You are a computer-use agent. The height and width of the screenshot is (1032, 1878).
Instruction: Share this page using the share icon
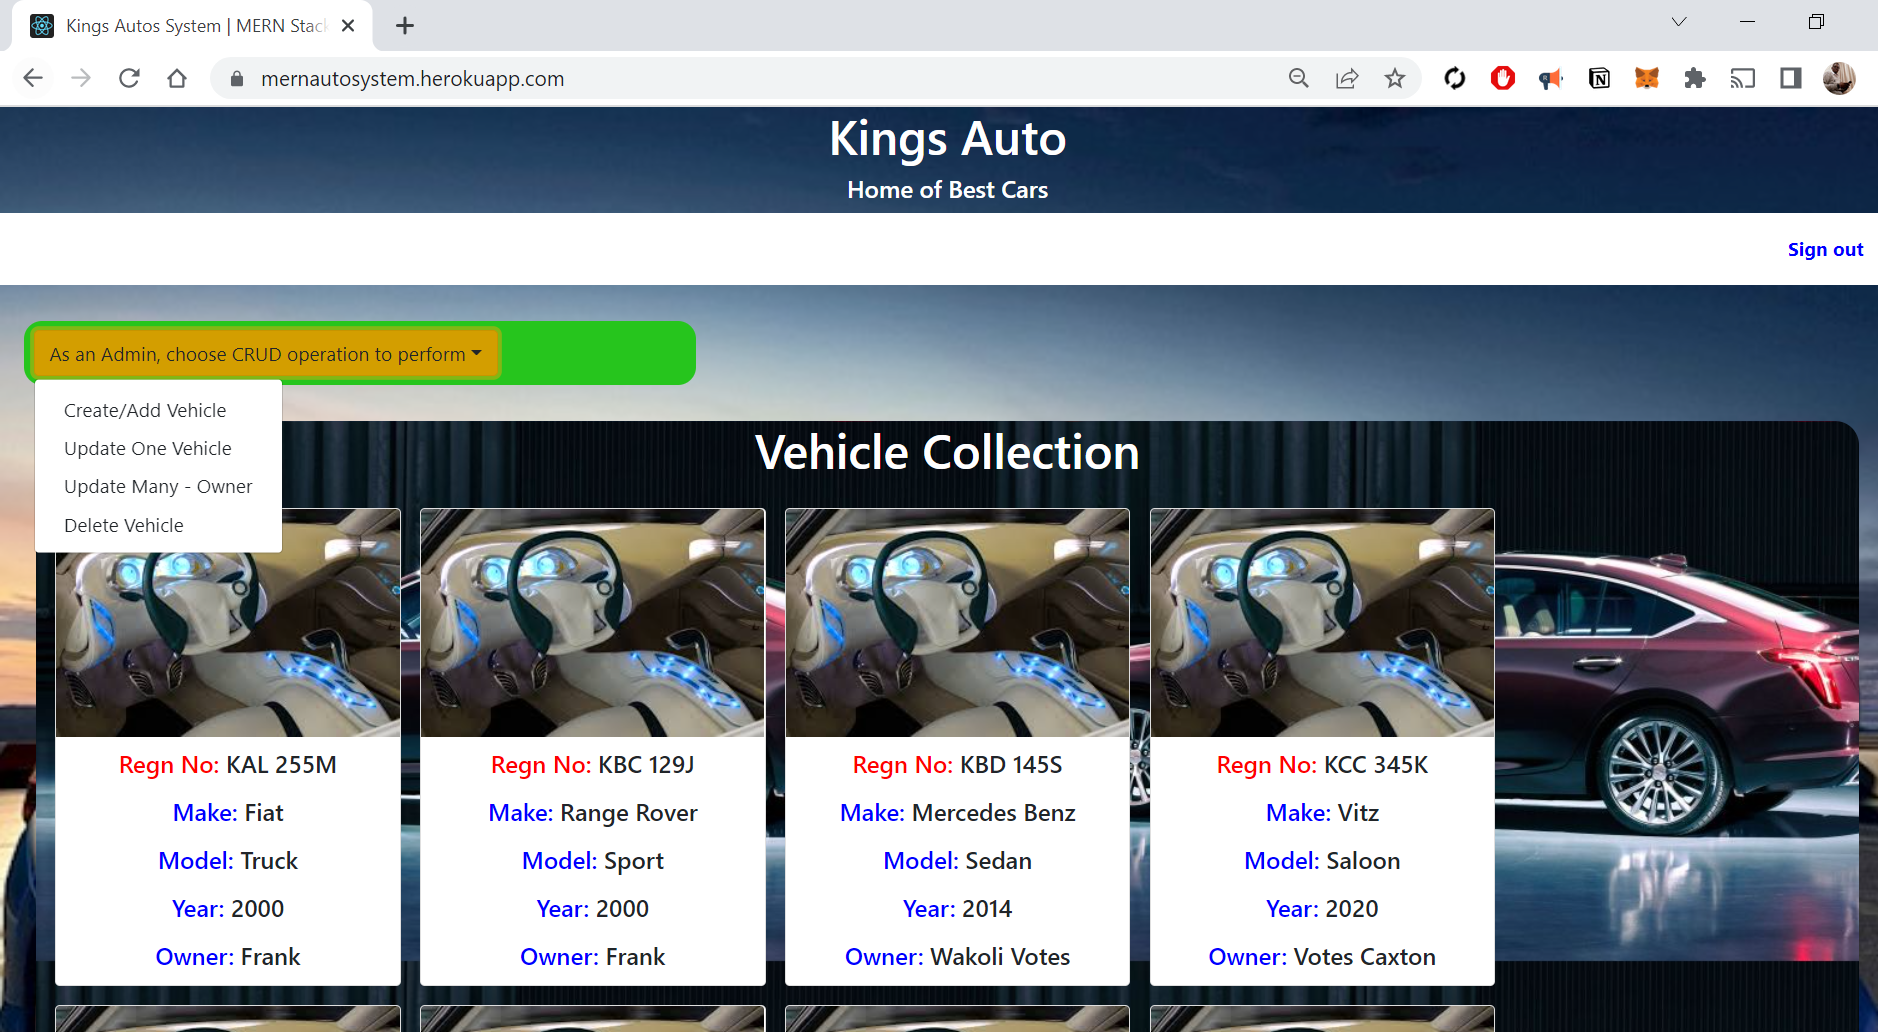[1347, 78]
